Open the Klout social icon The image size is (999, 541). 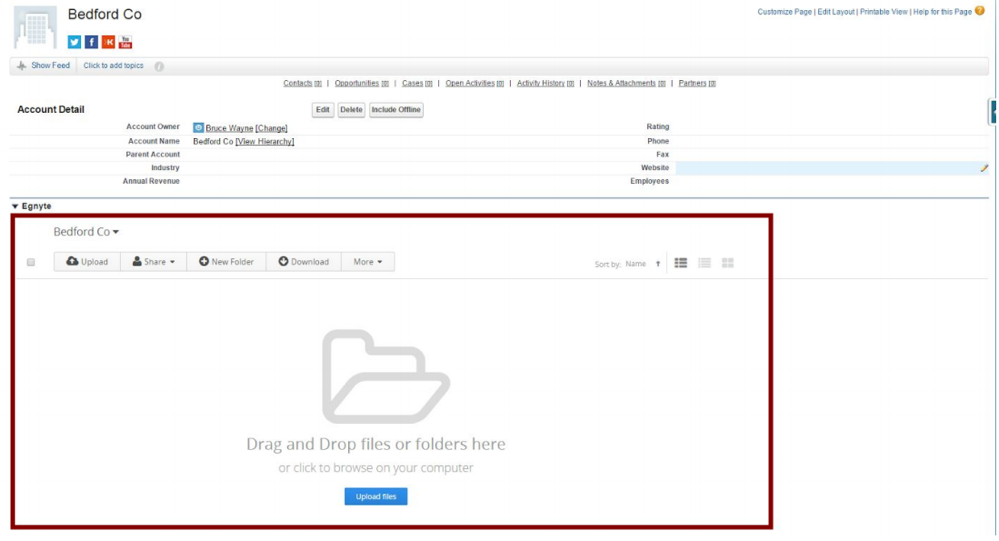[x=108, y=42]
